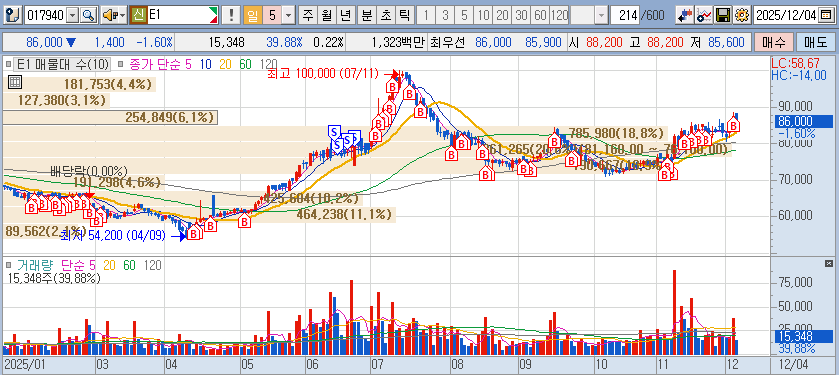
Task: Click the floppy disk save icon
Action: pyautogui.click(x=723, y=15)
